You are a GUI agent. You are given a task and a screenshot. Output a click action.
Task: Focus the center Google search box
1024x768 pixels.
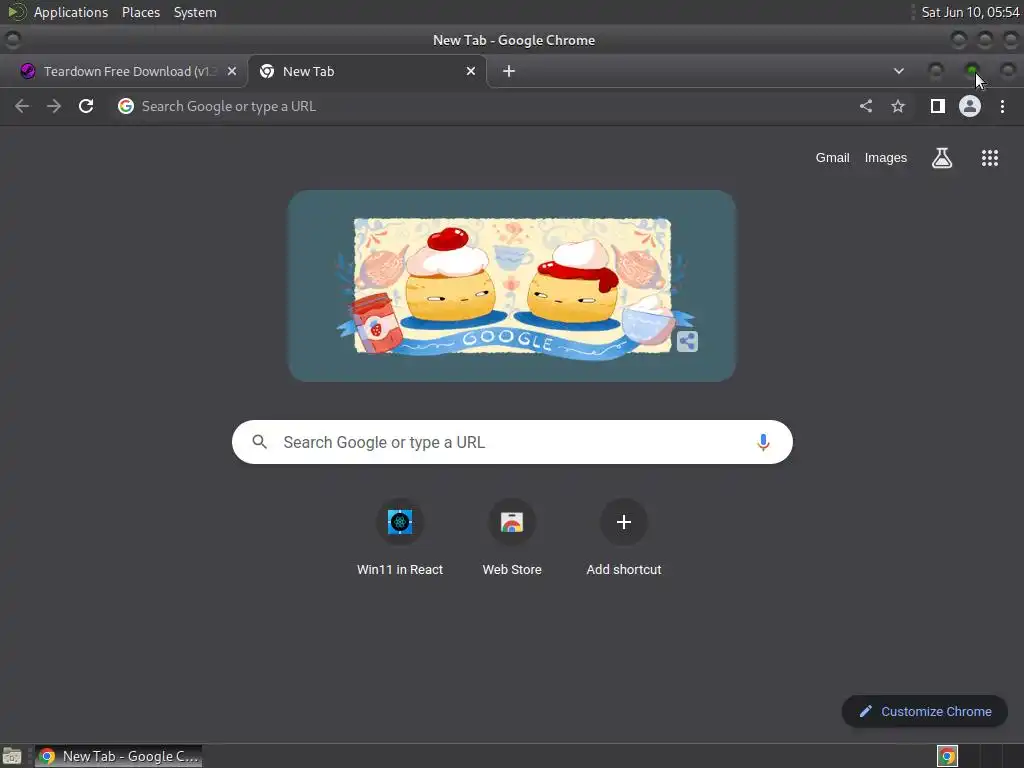tap(512, 442)
